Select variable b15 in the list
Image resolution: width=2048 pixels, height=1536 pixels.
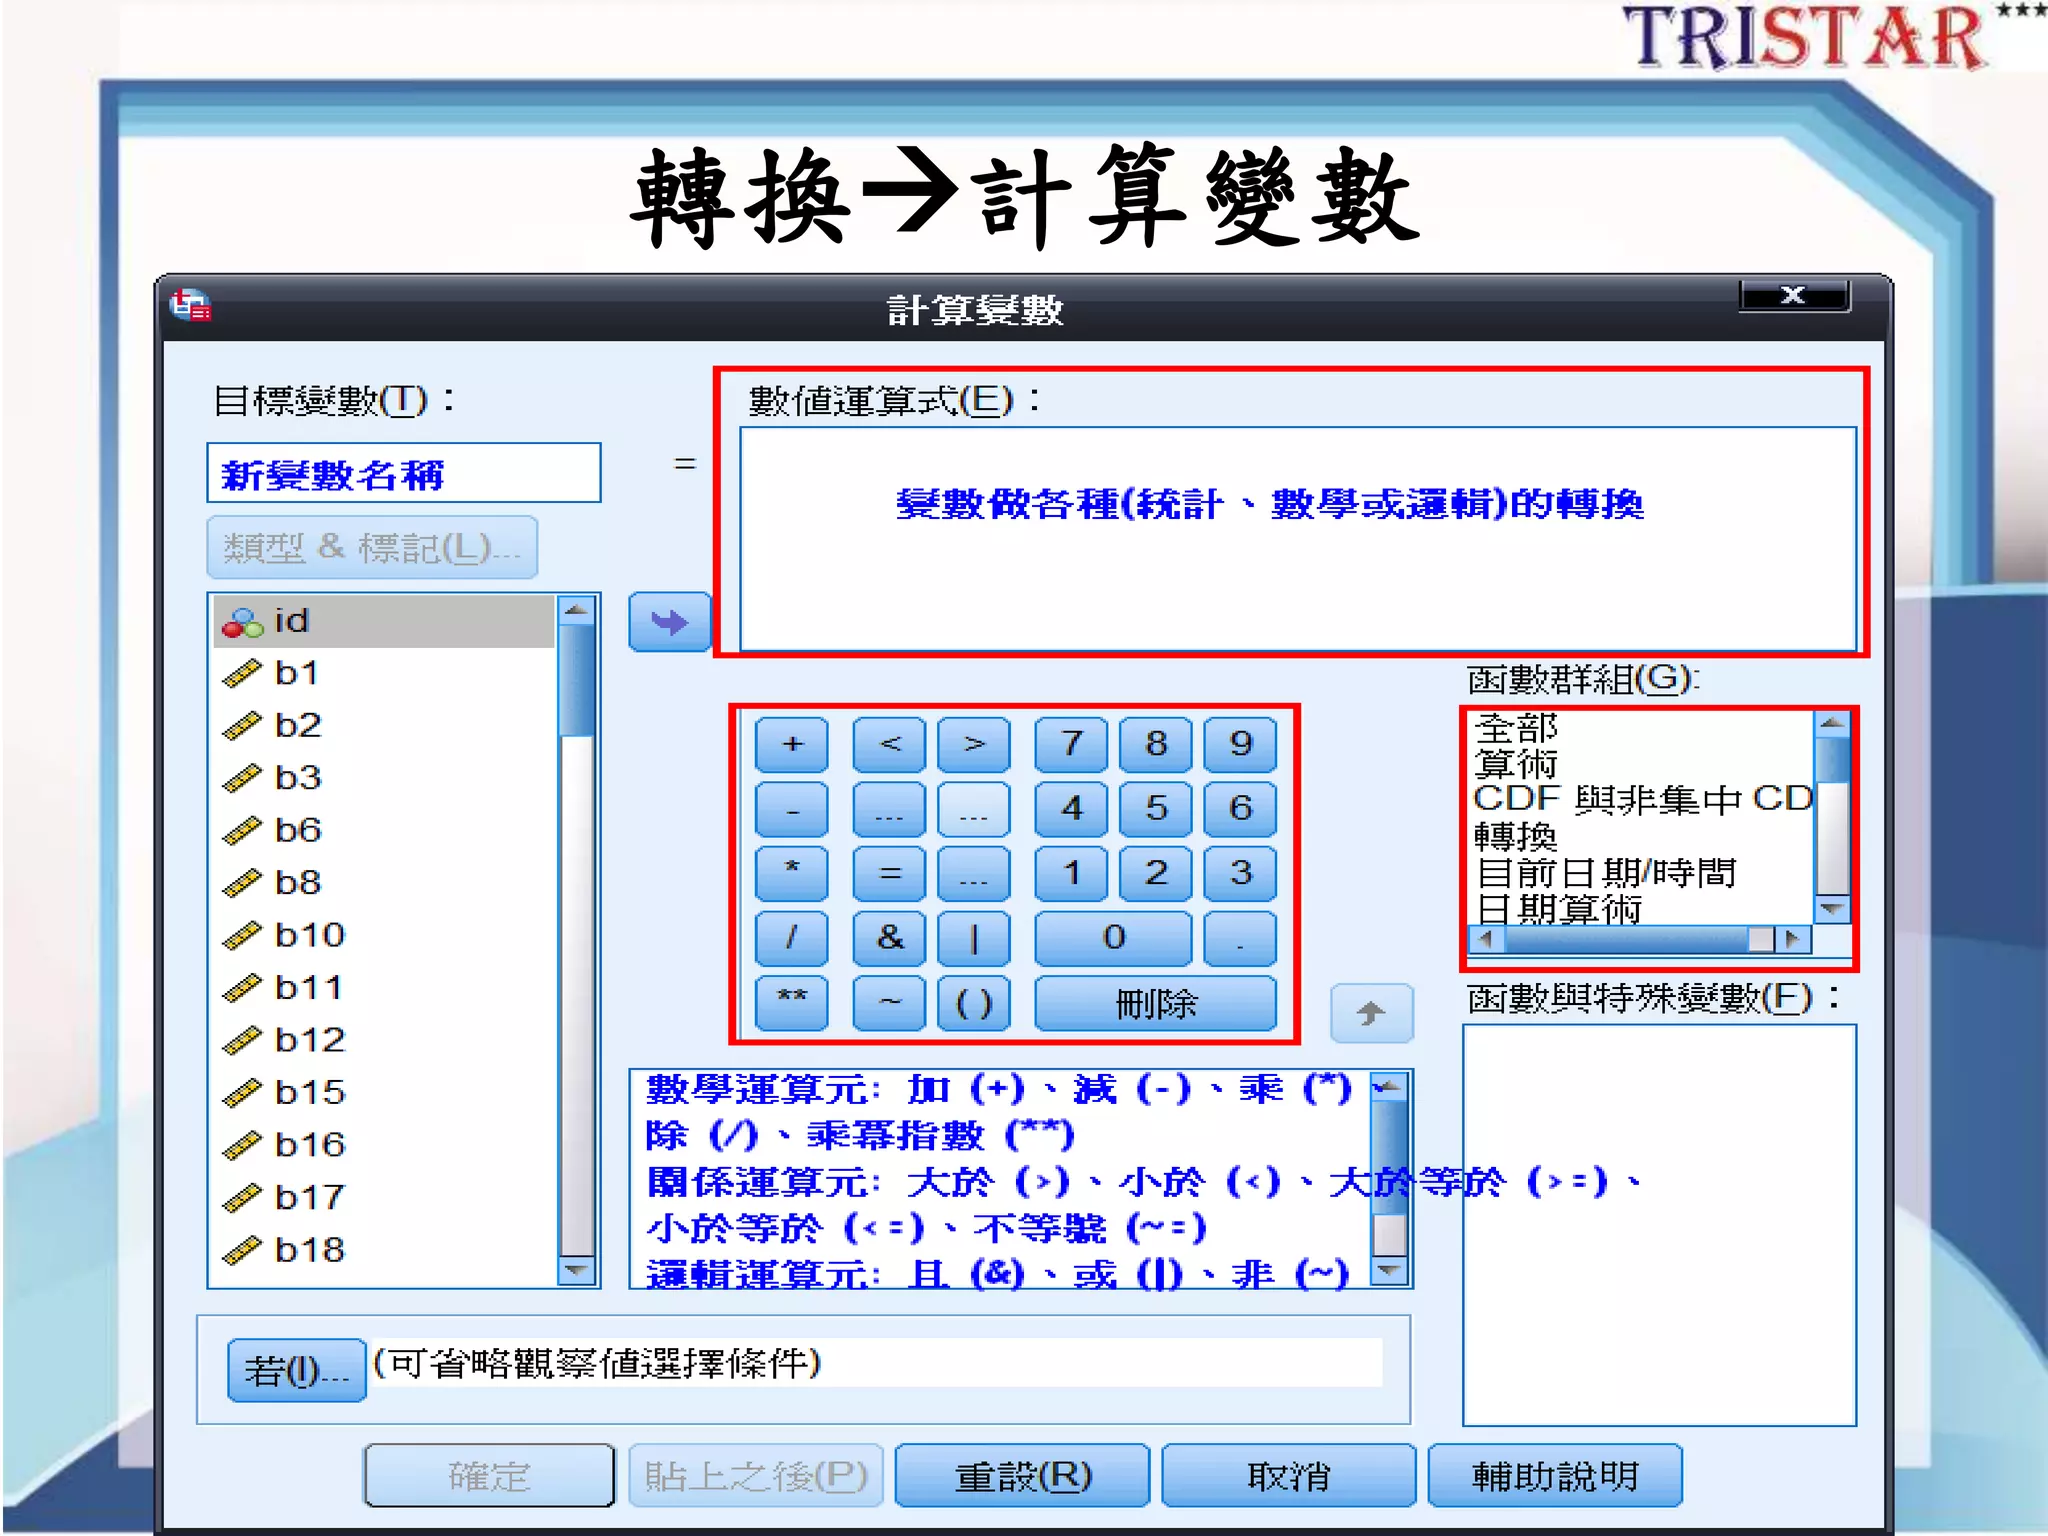[384, 1092]
